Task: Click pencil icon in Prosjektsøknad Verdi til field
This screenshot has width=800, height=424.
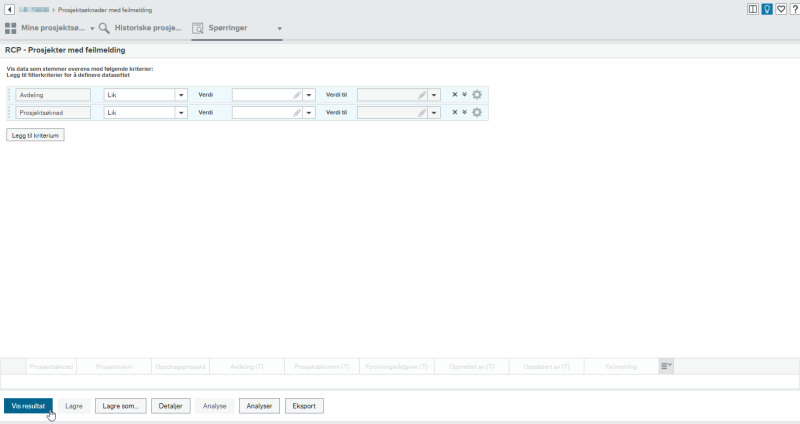Action: click(x=421, y=113)
